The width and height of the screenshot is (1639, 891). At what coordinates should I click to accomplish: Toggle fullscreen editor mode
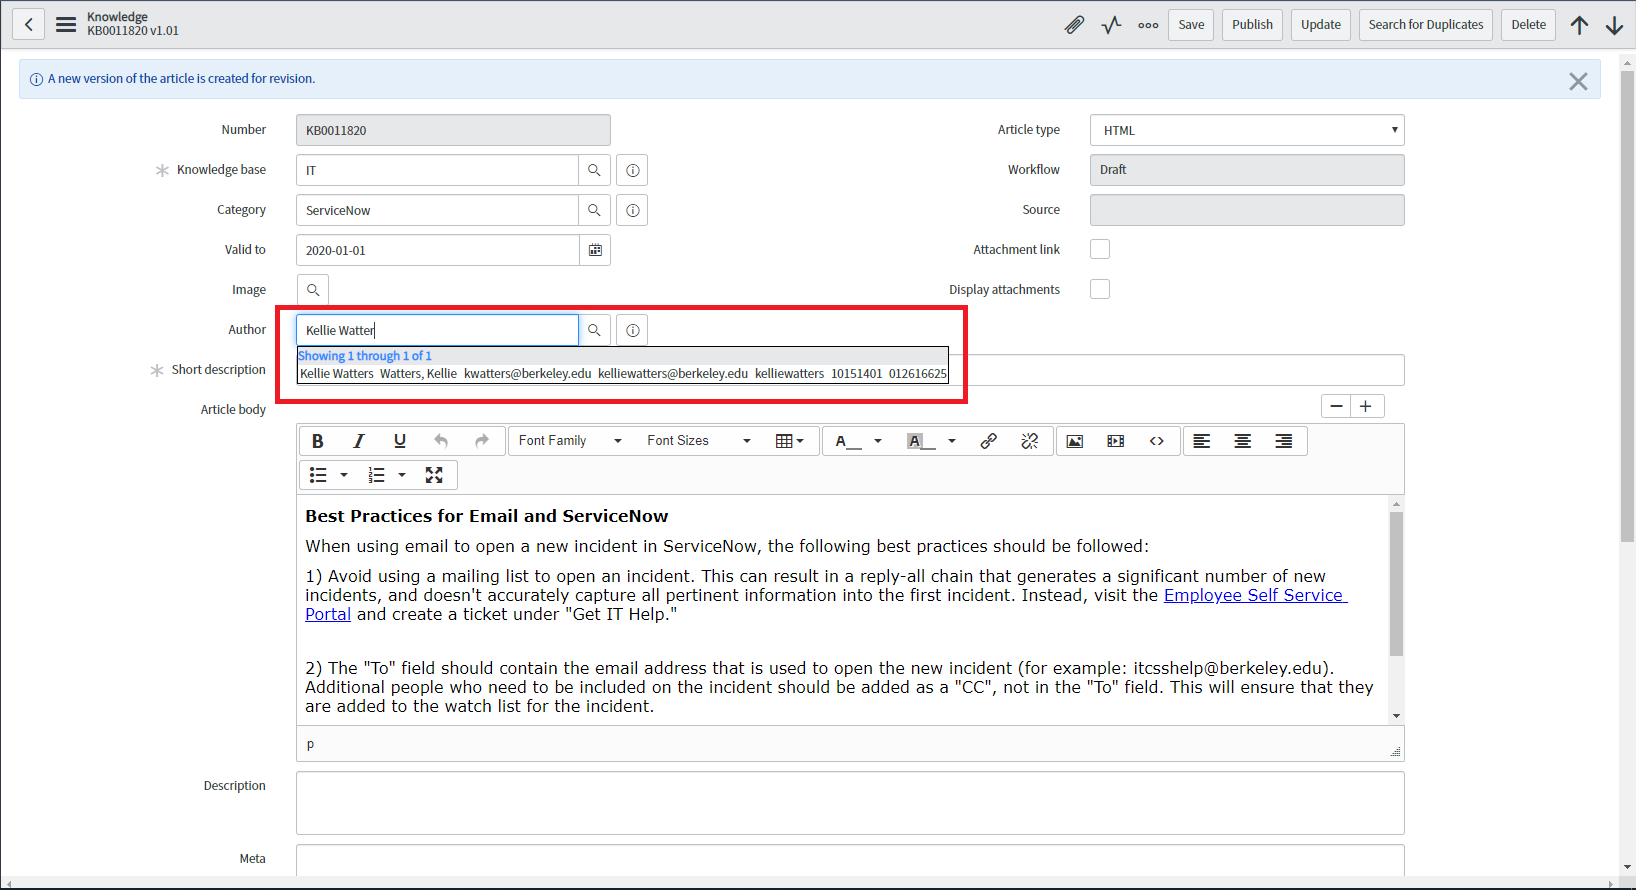434,475
